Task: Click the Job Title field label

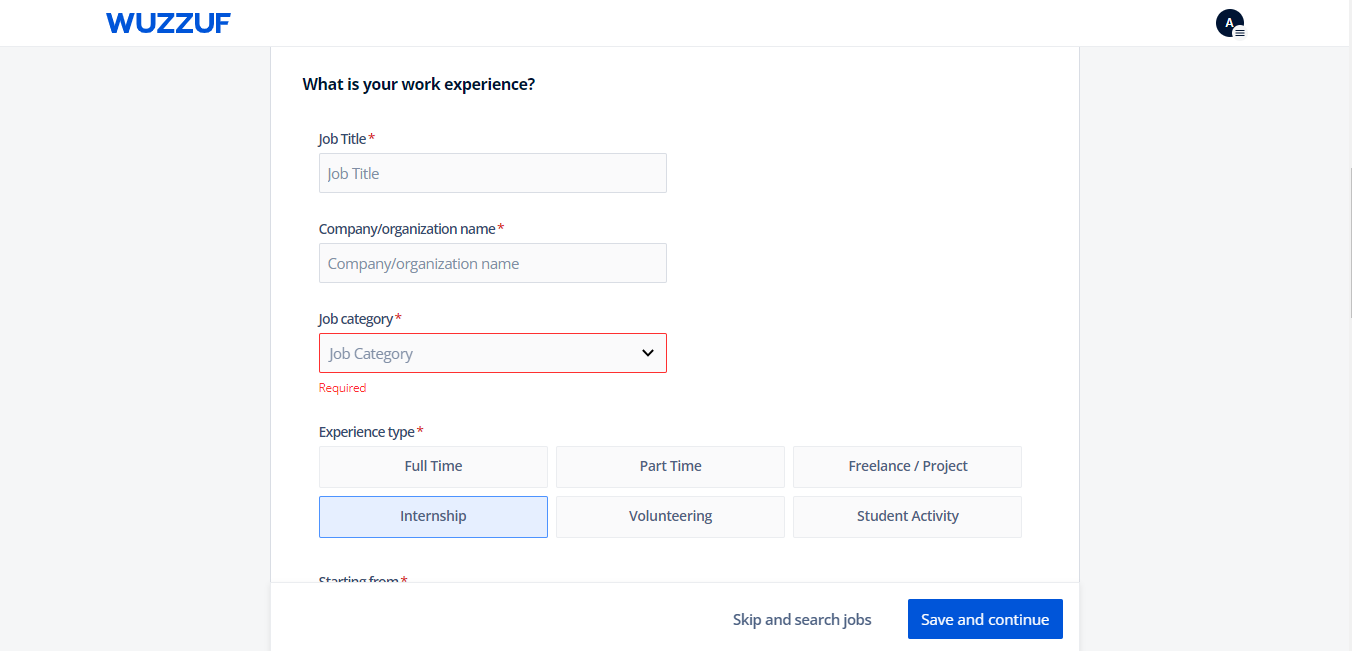Action: click(x=342, y=139)
